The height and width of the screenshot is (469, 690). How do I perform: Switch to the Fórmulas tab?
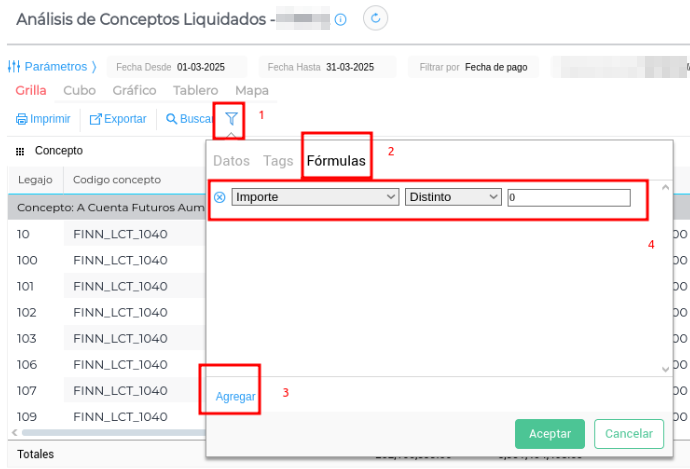(336, 160)
